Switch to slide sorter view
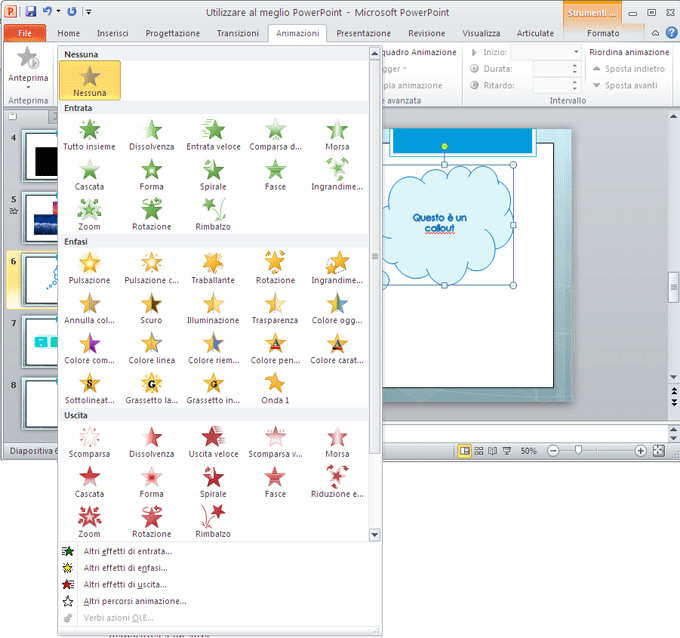Screen dimensions: 680x638 click(479, 451)
